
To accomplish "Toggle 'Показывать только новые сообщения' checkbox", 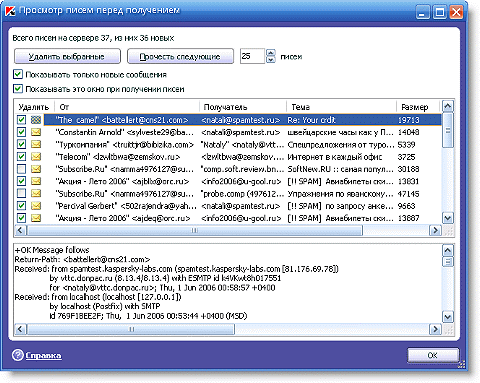I will pos(18,74).
